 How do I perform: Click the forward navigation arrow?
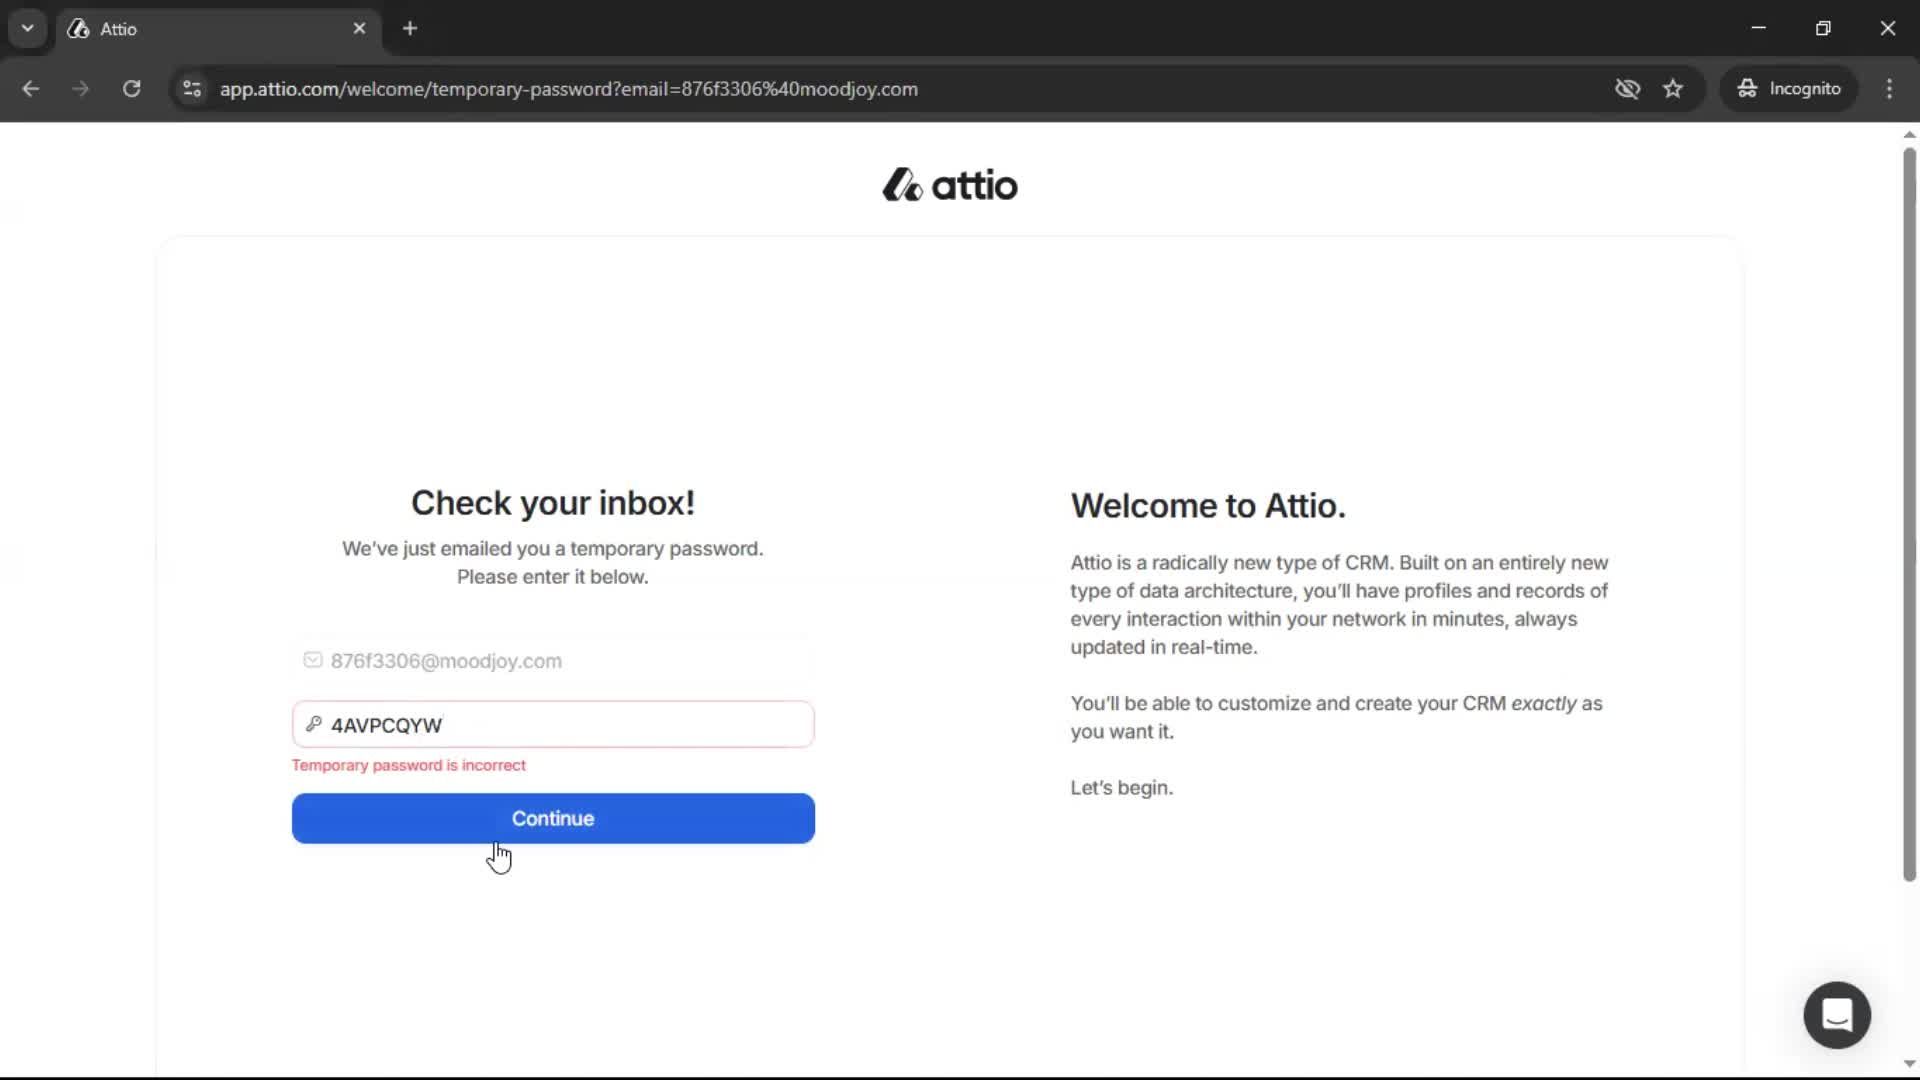click(x=80, y=89)
